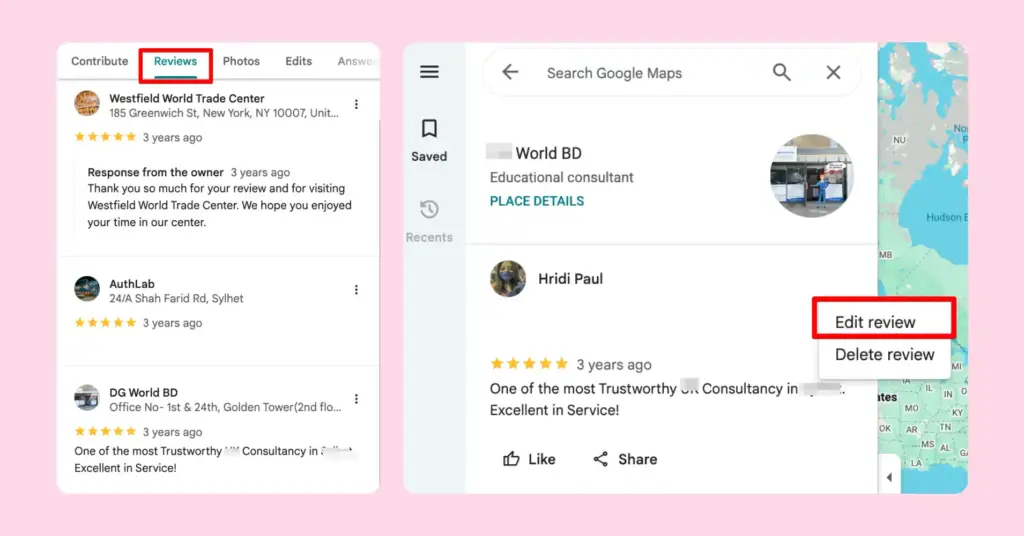Like the review with thumbs-up button

tap(529, 459)
